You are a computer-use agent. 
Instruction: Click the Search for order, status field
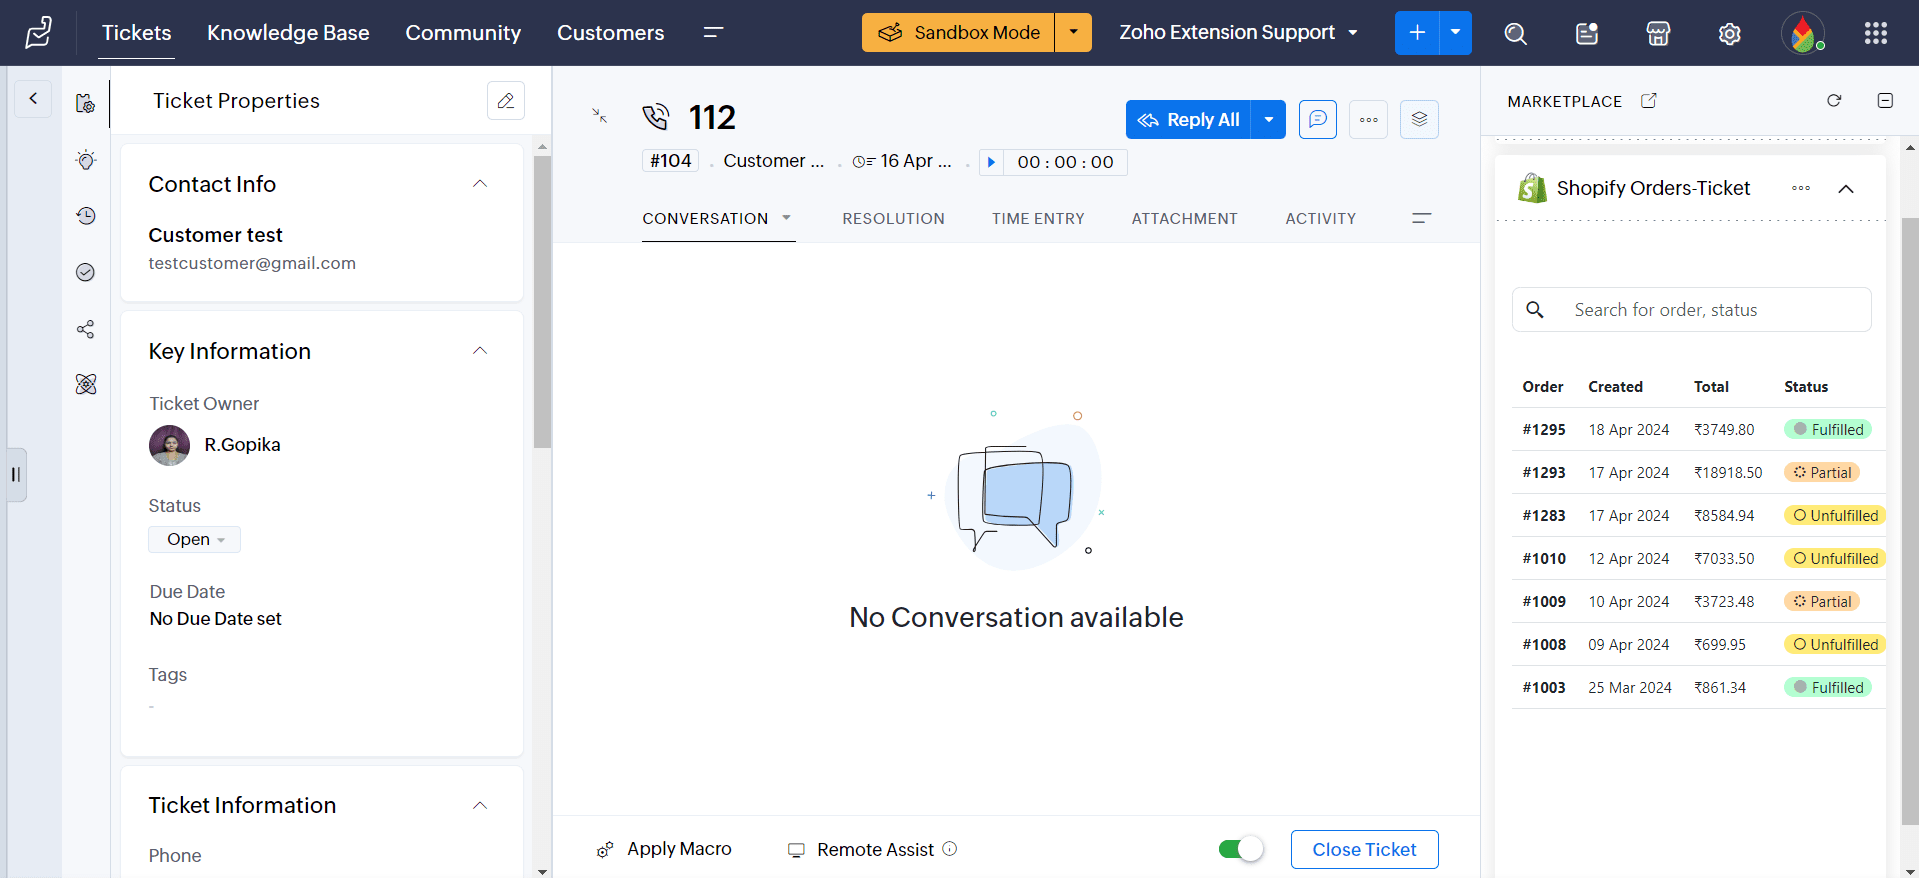point(1690,310)
